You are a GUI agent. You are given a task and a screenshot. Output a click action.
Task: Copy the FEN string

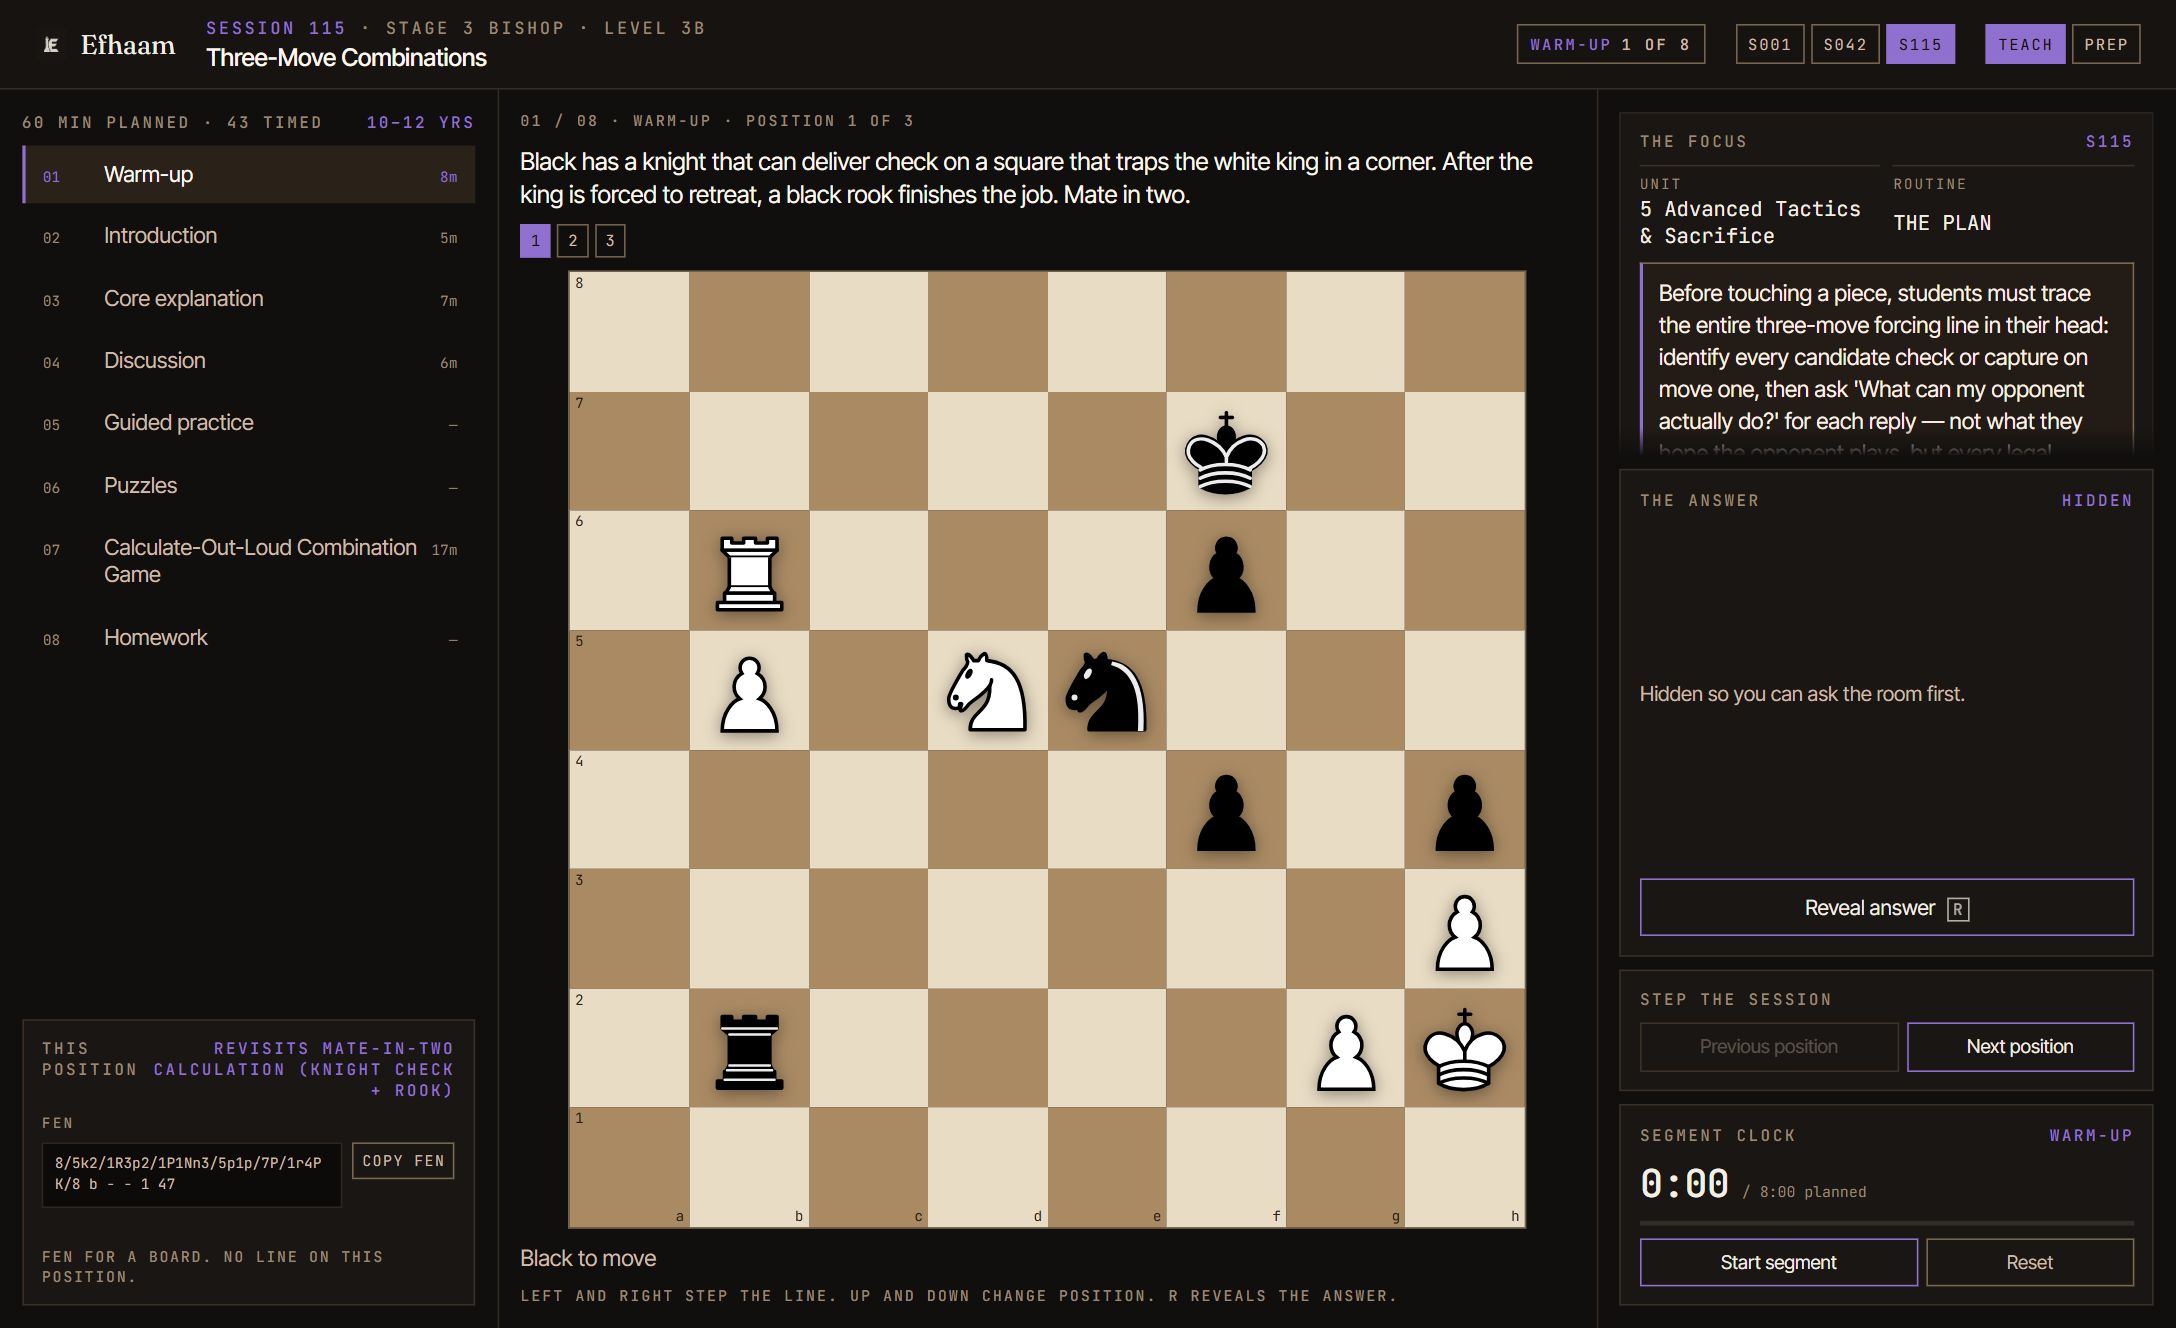coord(403,1161)
